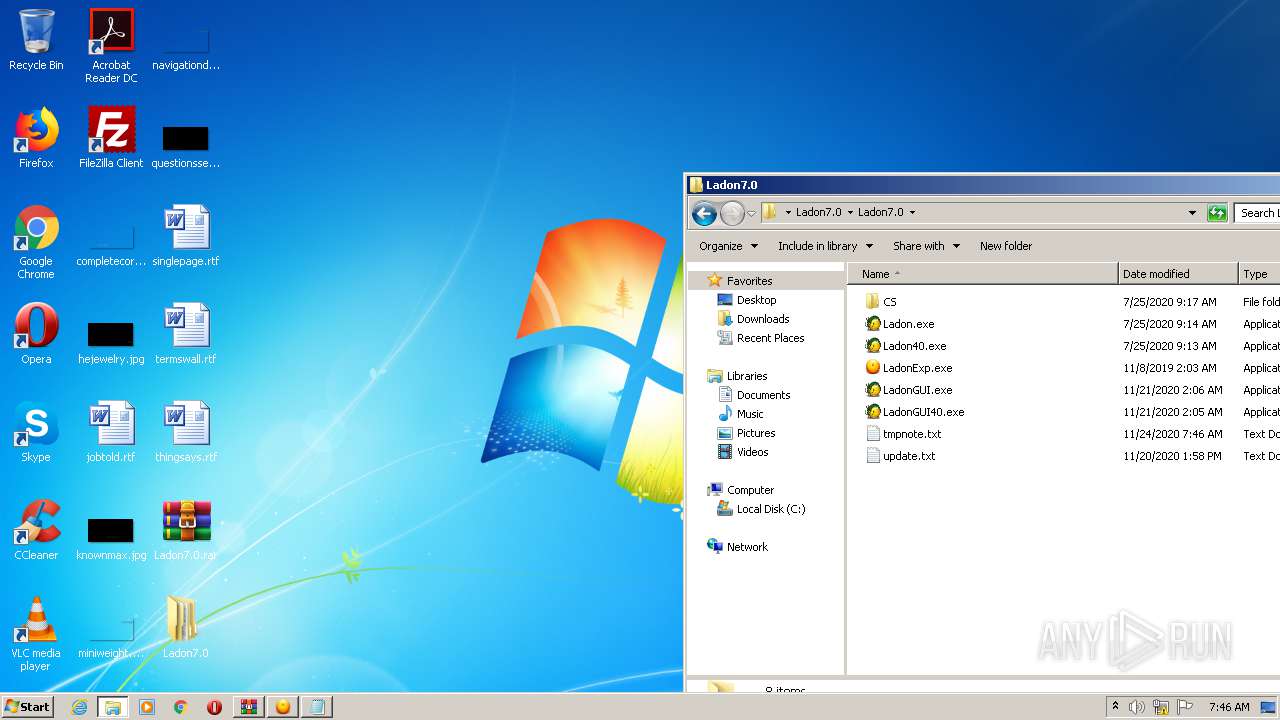Image resolution: width=1280 pixels, height=720 pixels.
Task: Select thingsavs.rtf desktop file
Action: pos(186,433)
